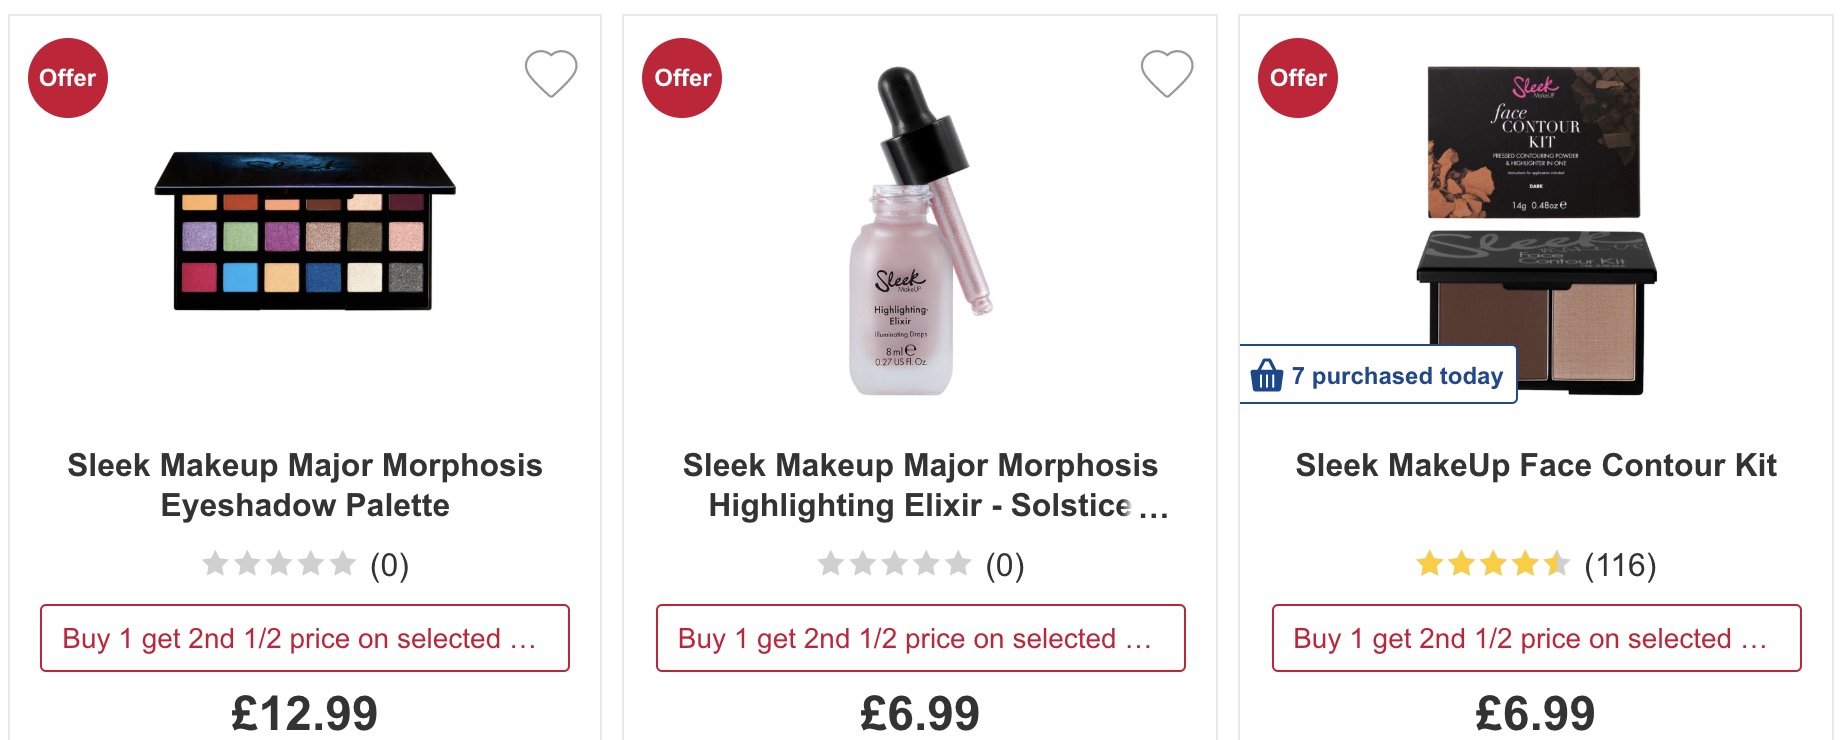Open the eyeshadow palette product image
The height and width of the screenshot is (740, 1842).
pyautogui.click(x=305, y=232)
